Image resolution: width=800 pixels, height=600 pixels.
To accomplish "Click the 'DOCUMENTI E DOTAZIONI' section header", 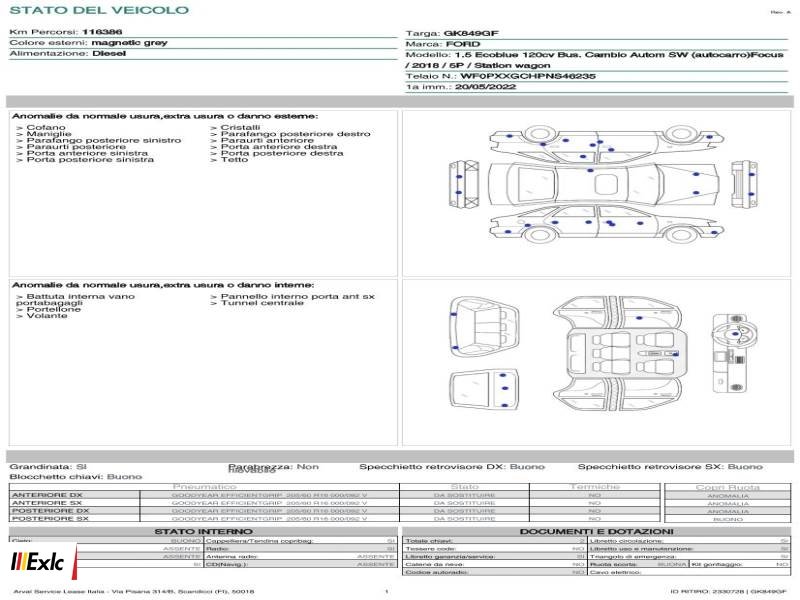I will coord(596,532).
